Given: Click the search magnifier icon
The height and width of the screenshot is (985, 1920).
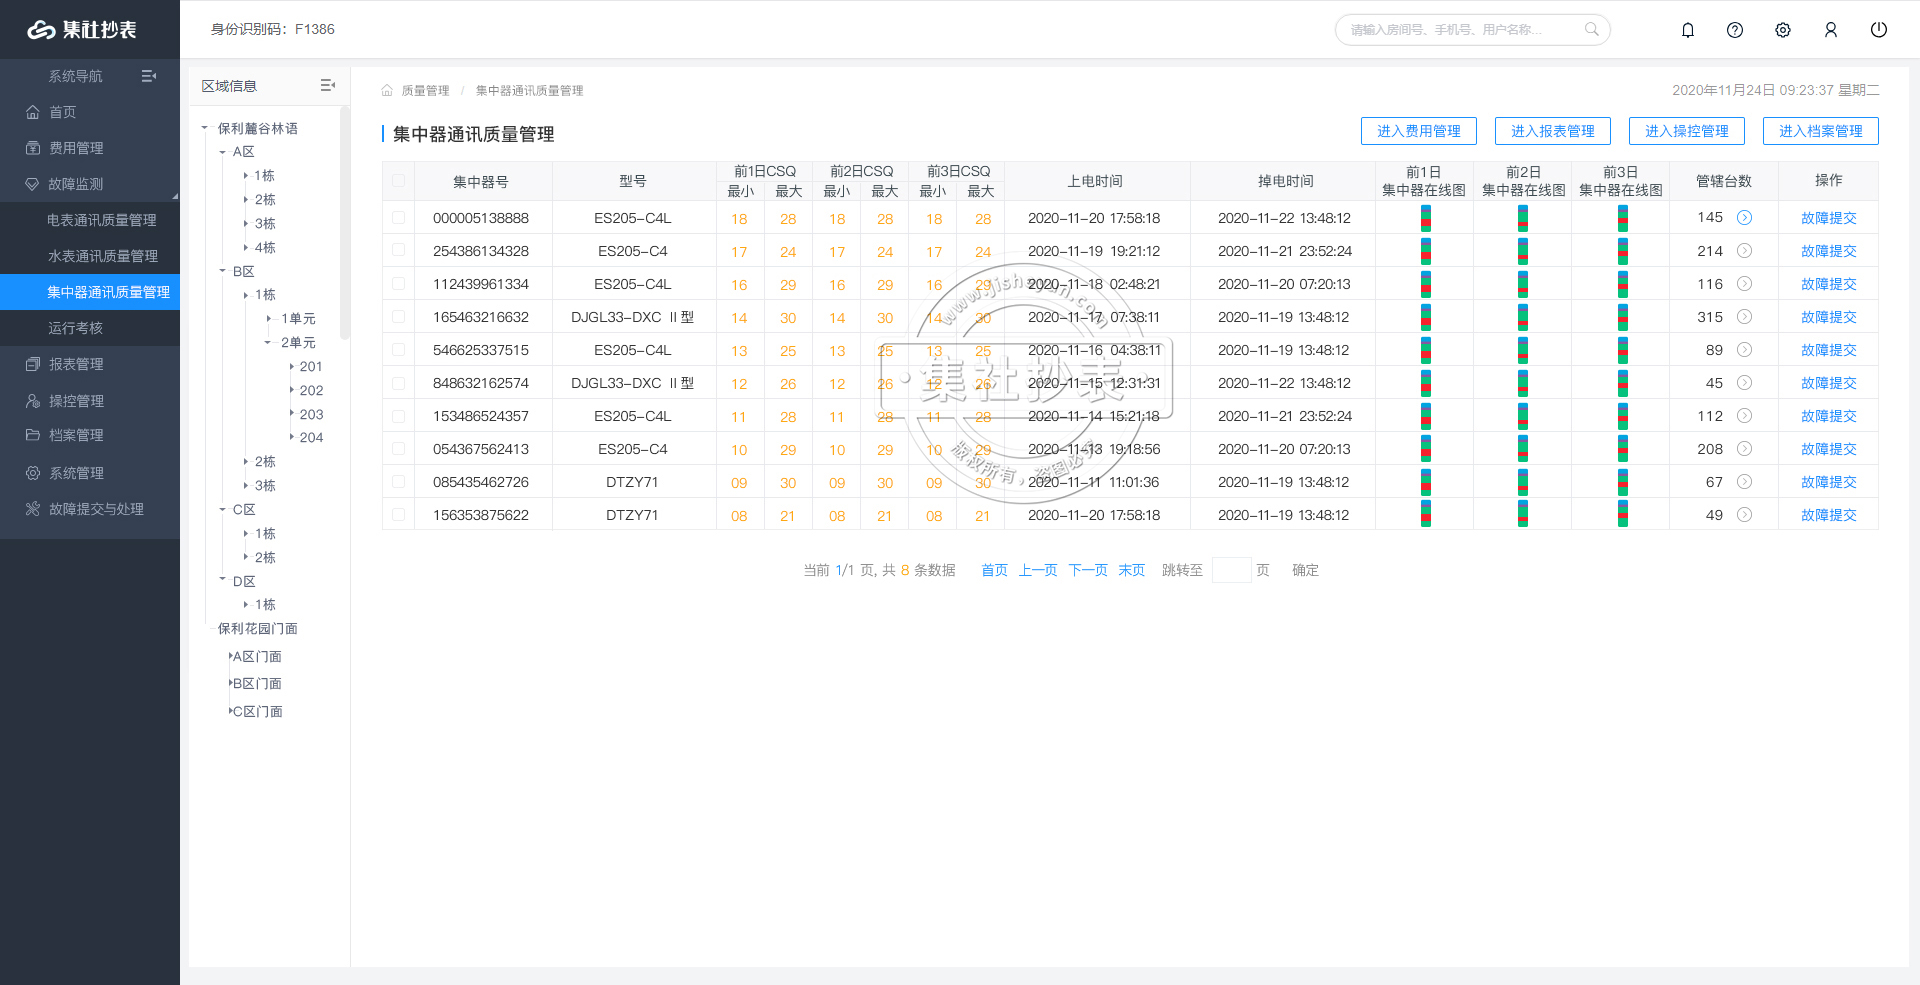Looking at the screenshot, I should click(1591, 30).
